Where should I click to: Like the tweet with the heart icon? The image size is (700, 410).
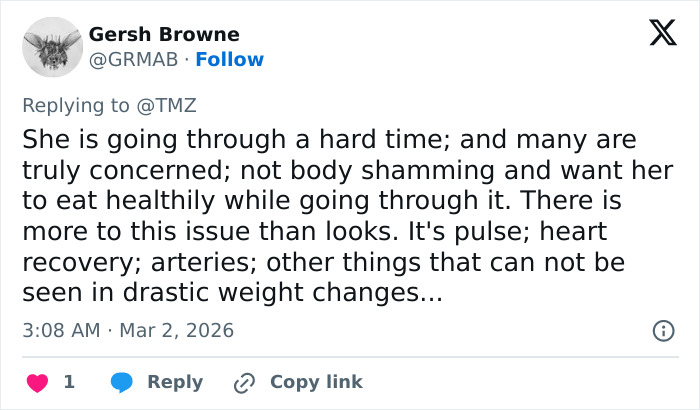pyautogui.click(x=36, y=382)
